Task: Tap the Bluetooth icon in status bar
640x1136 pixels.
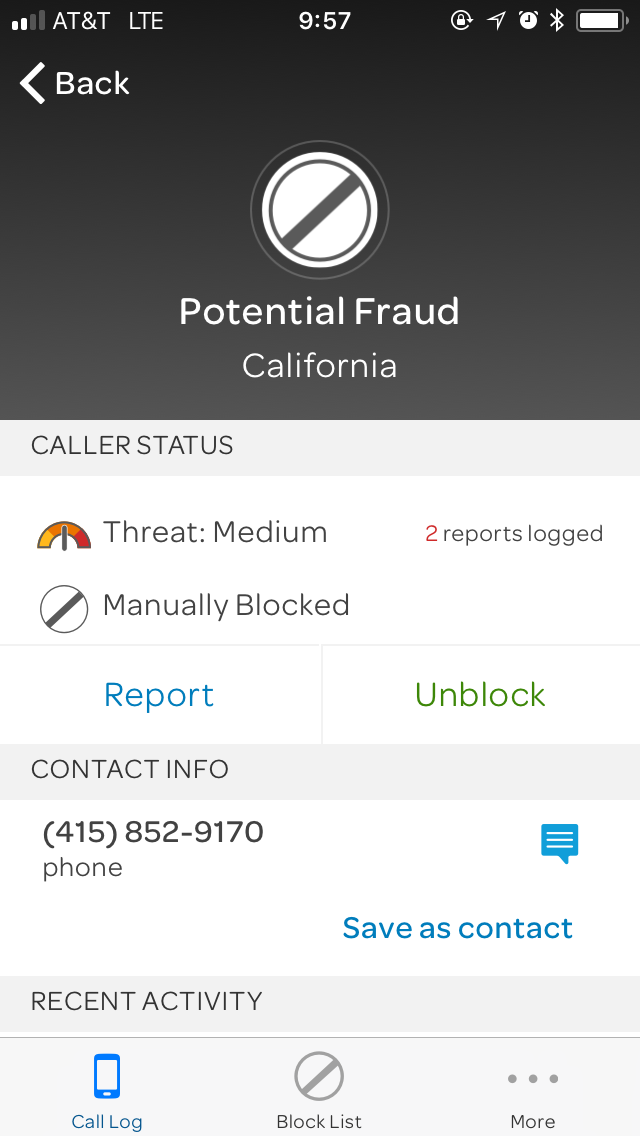Action: 557,21
